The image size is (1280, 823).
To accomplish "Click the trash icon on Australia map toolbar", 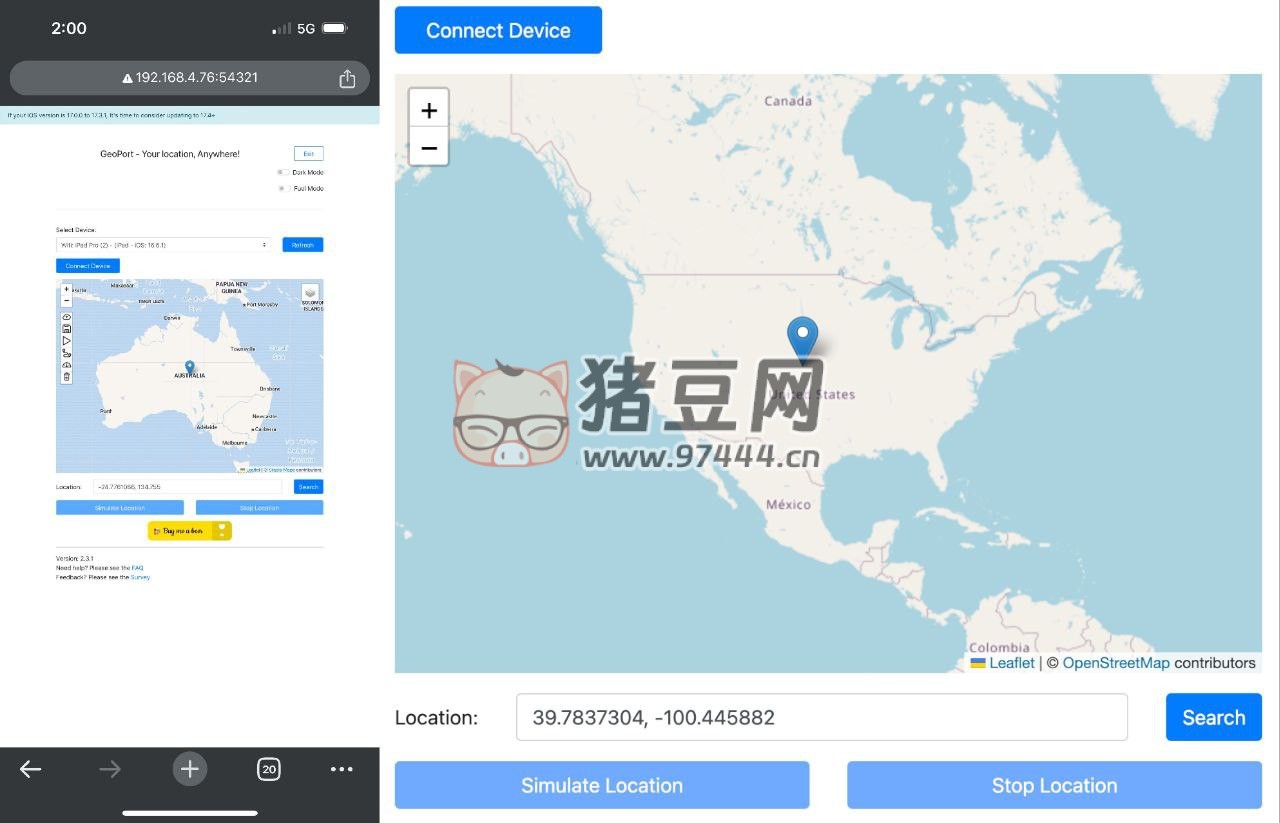I will pos(67,377).
